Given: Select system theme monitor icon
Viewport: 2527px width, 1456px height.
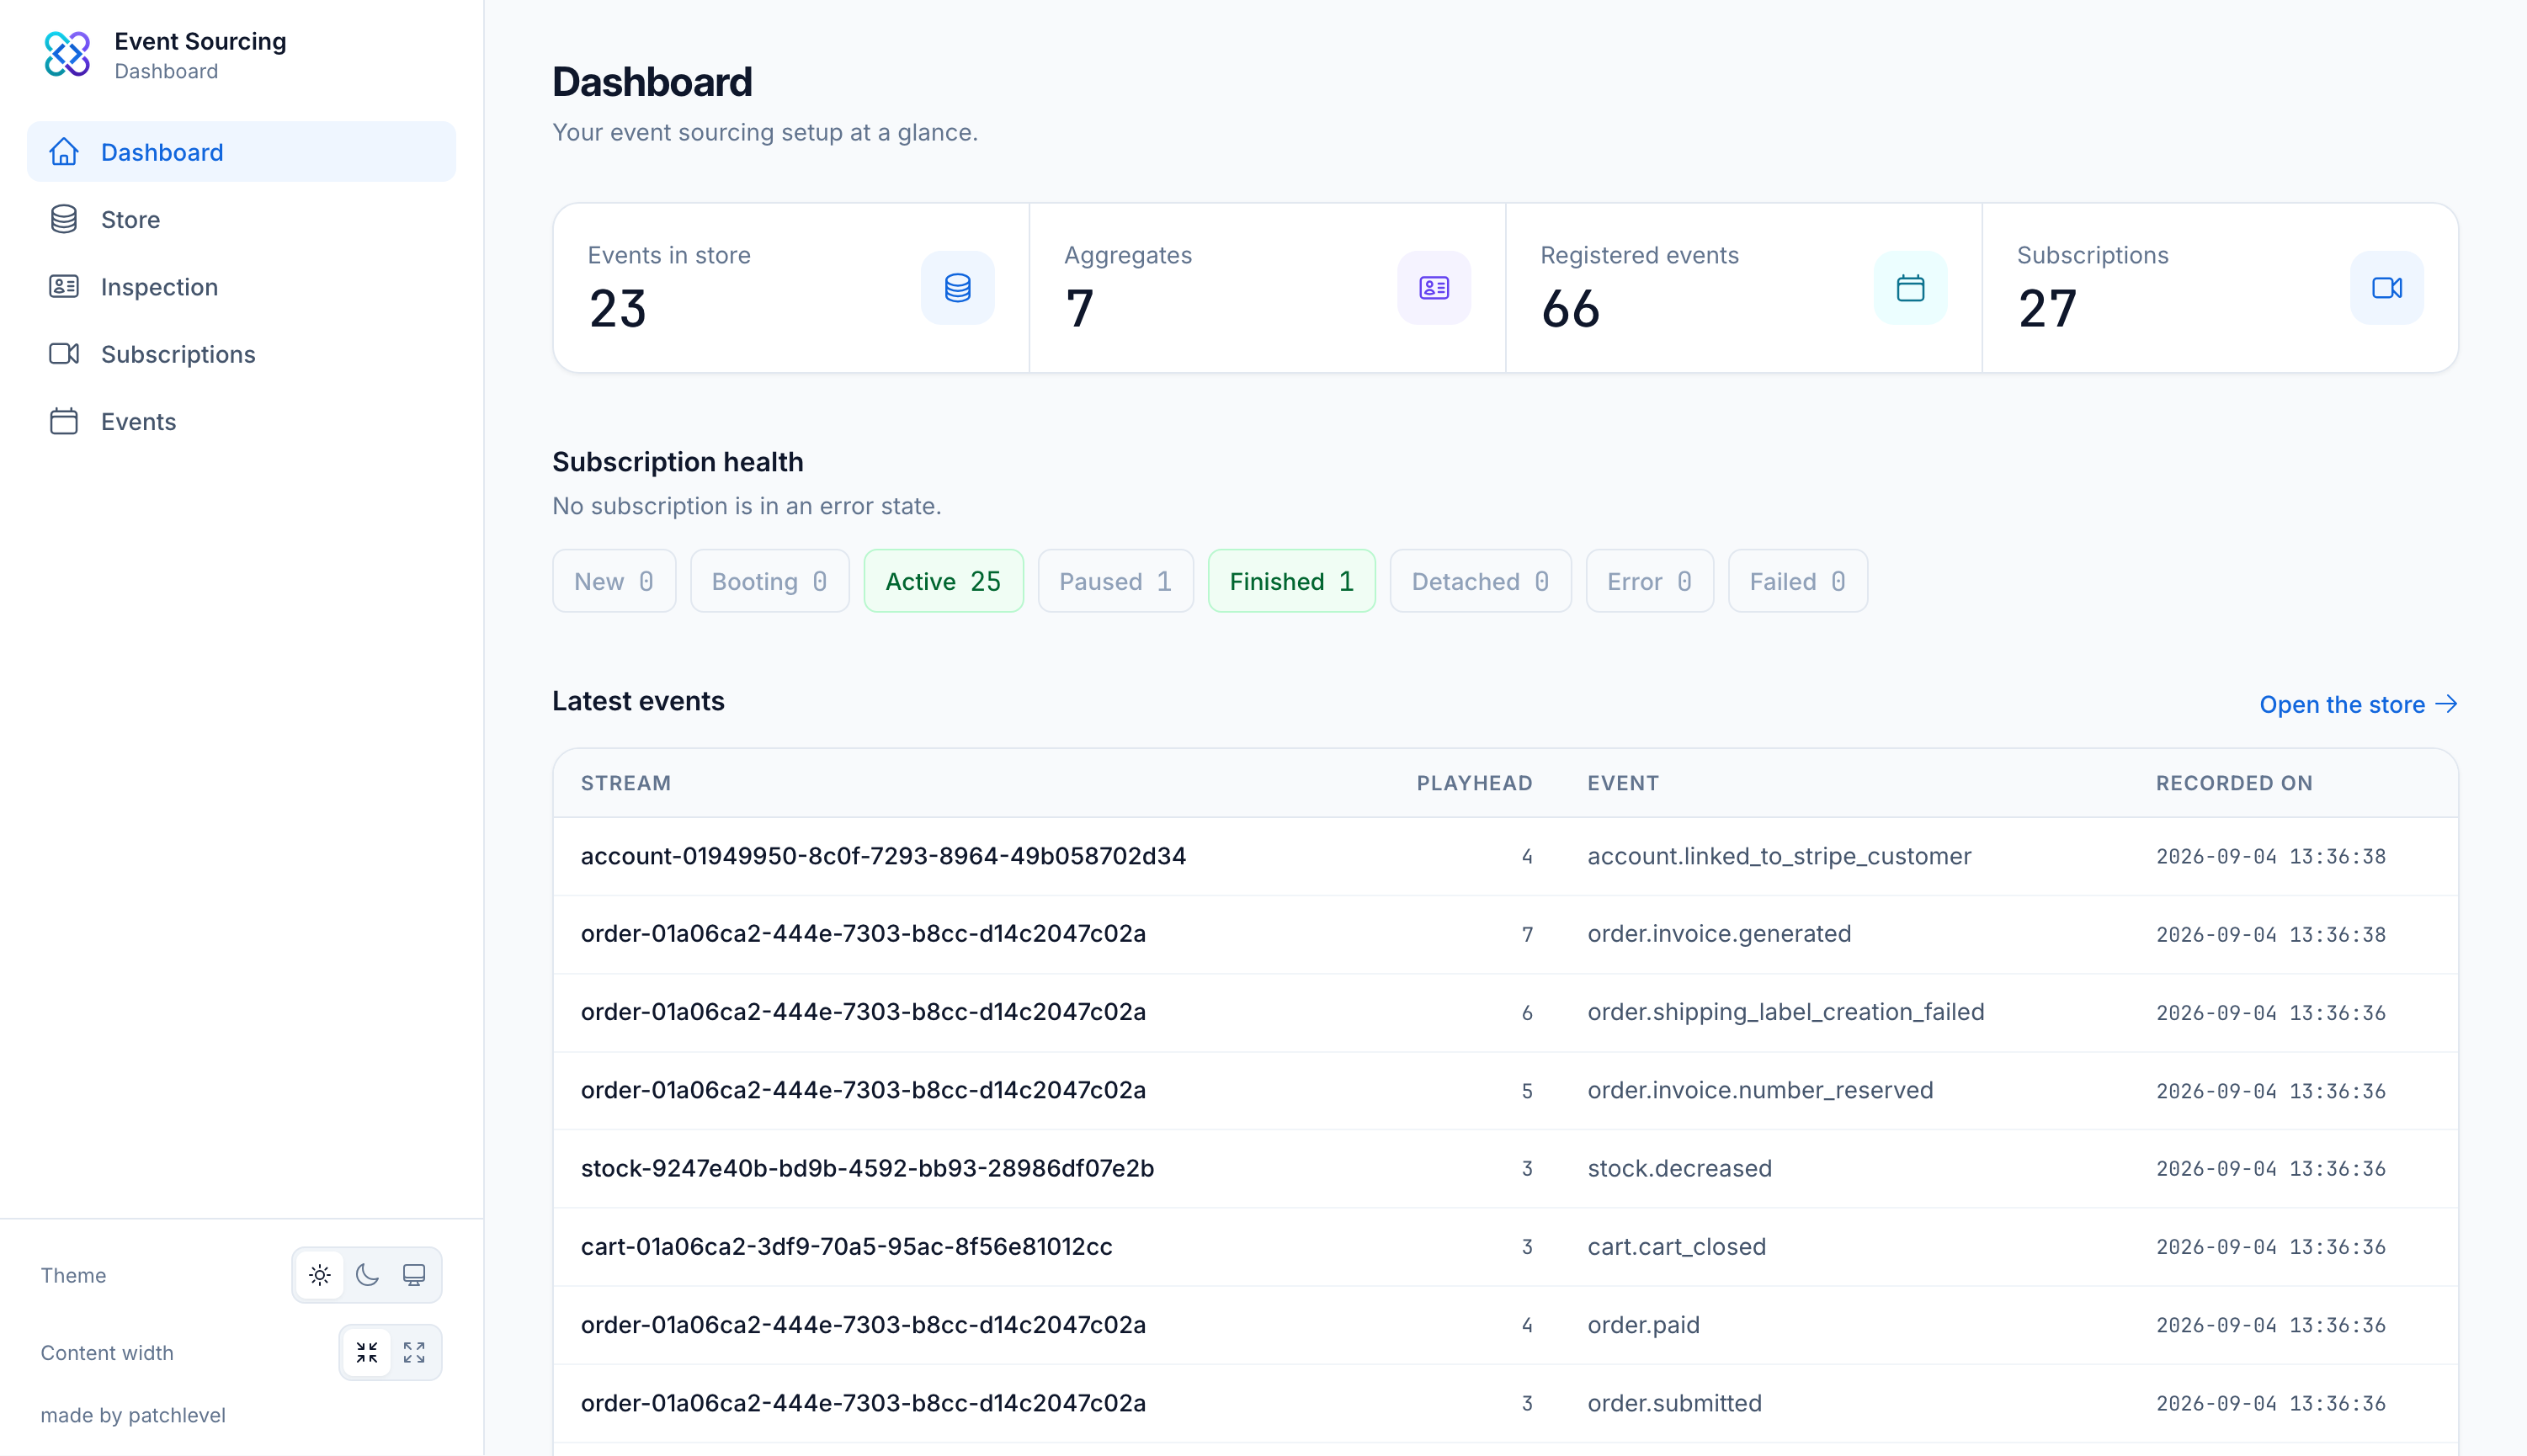Looking at the screenshot, I should click(x=414, y=1275).
